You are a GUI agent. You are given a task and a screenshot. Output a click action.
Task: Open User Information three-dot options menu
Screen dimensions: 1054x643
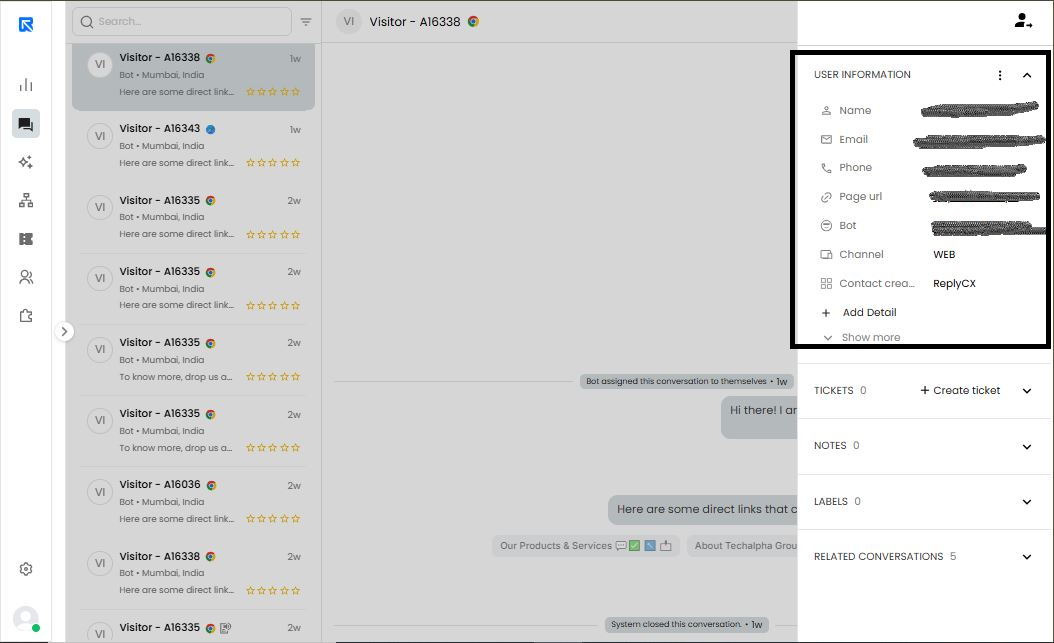(x=1000, y=75)
